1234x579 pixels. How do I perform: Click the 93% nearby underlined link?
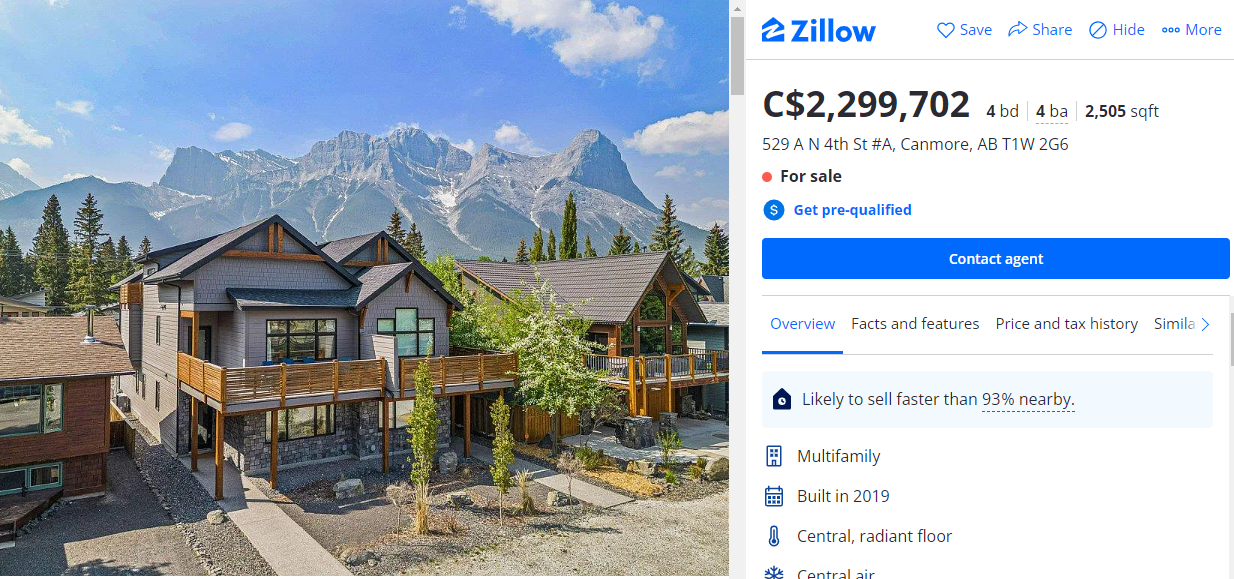pyautogui.click(x=1027, y=400)
